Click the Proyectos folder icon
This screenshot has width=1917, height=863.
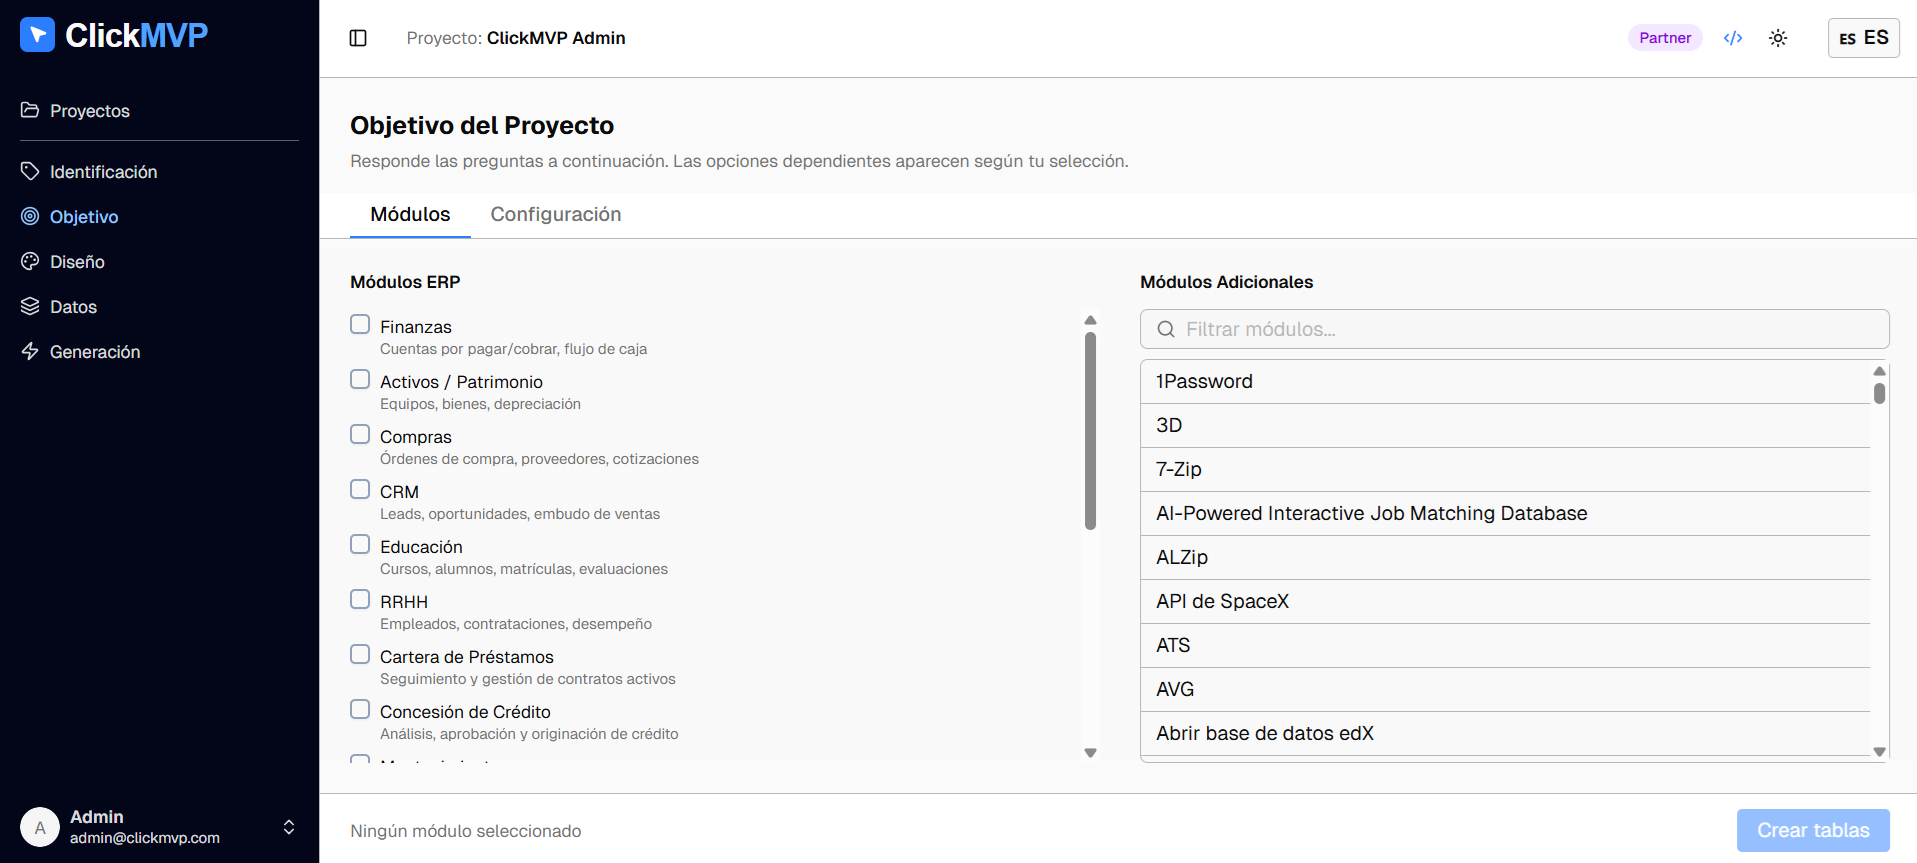coord(30,110)
